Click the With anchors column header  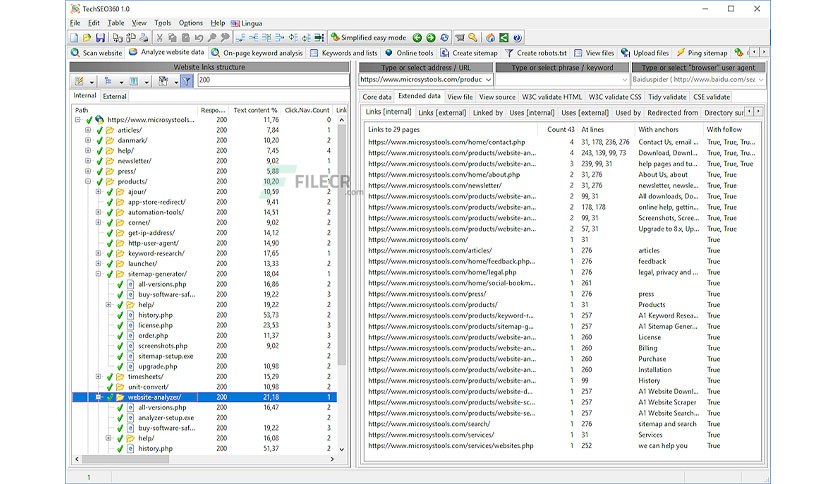(668, 130)
